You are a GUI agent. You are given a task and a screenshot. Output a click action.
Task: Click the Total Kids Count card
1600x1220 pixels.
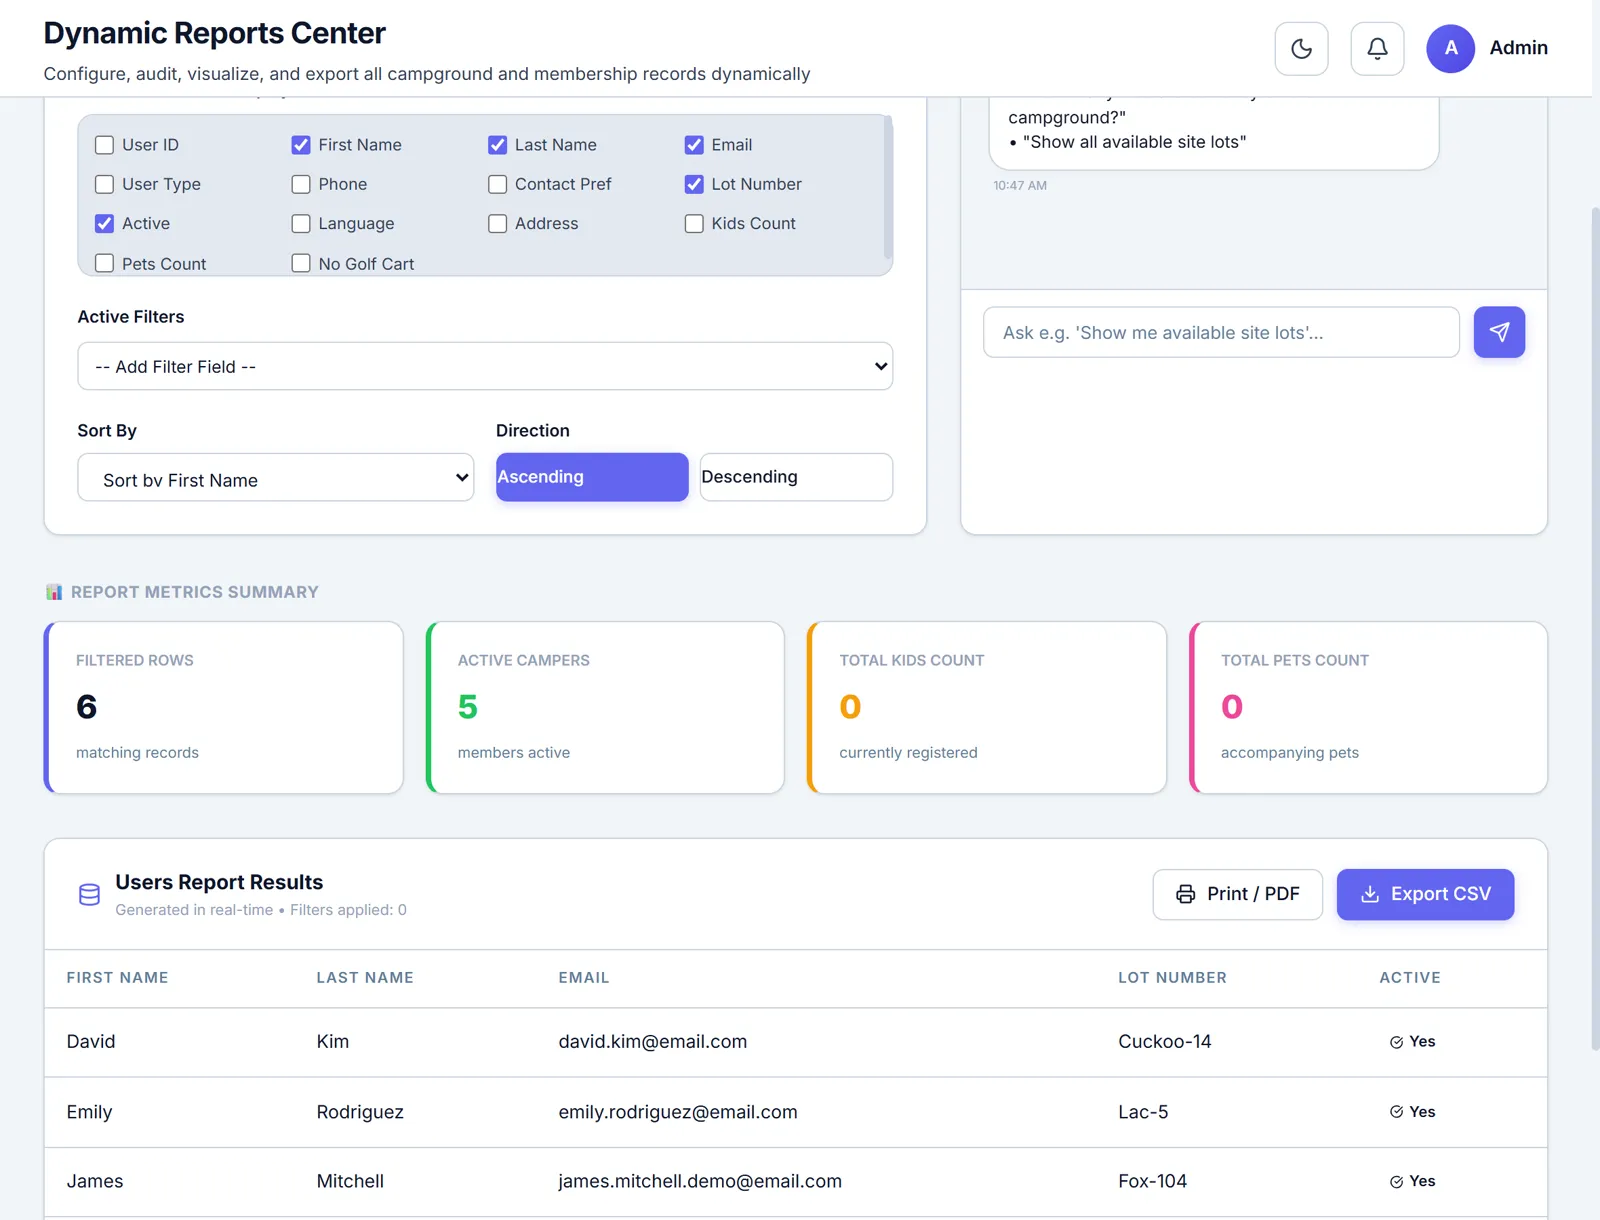coord(987,708)
